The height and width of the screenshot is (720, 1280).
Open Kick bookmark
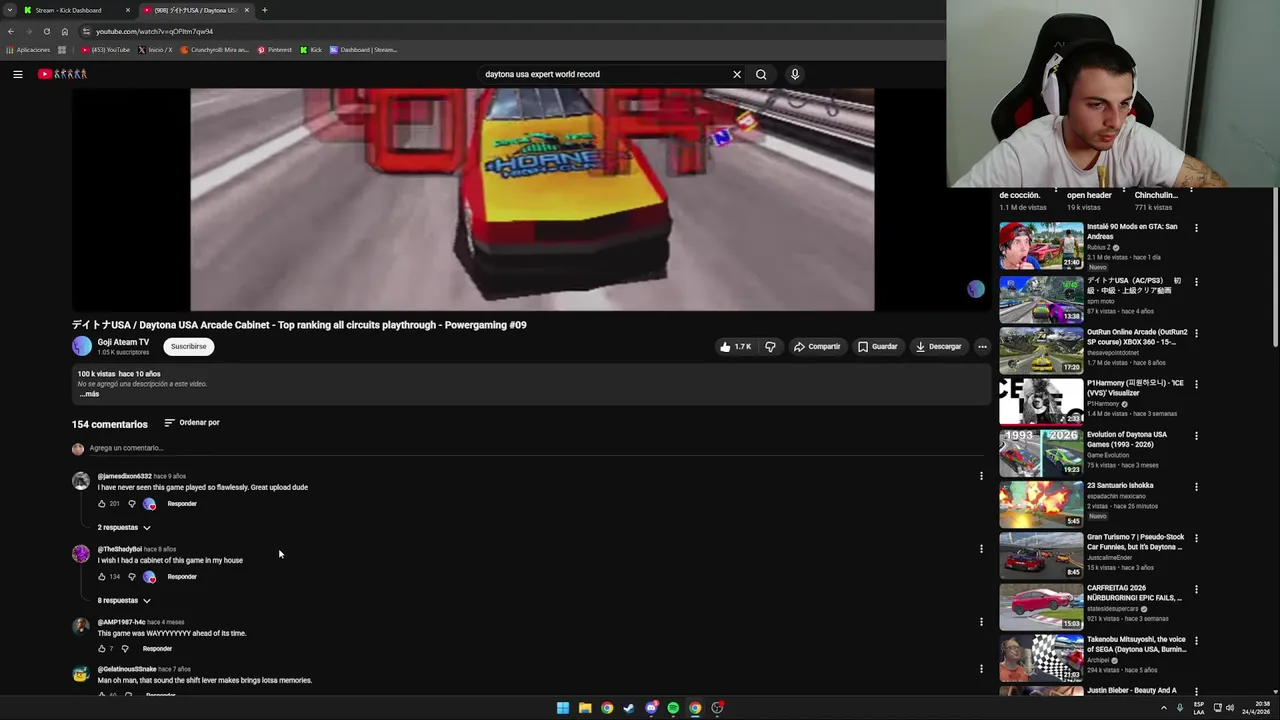tap(311, 50)
